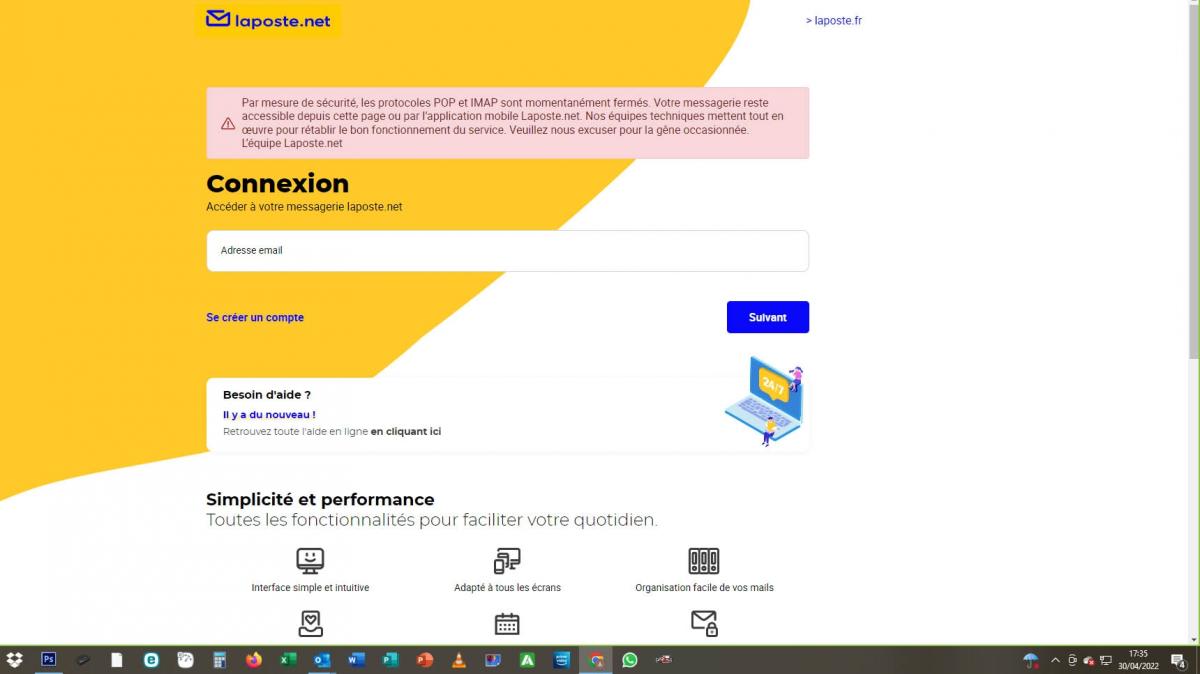The height and width of the screenshot is (674, 1200).
Task: Click the smiling monitor icon
Action: (310, 560)
